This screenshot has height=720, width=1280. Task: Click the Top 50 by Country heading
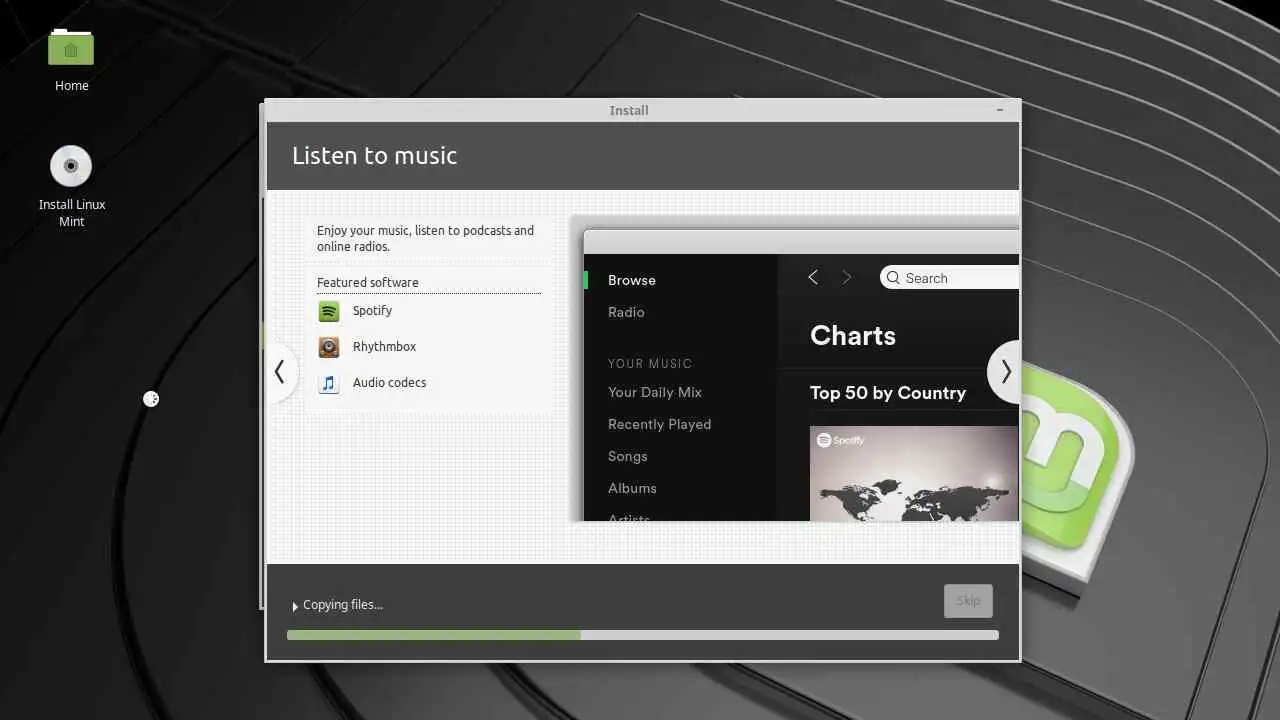click(888, 393)
